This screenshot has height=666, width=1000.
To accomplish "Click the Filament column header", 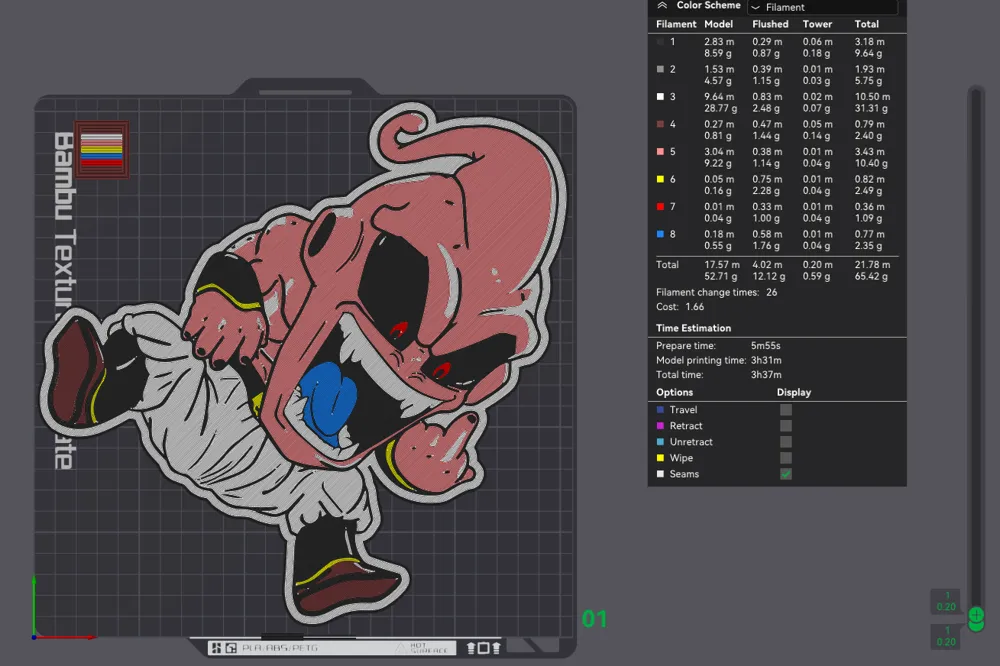I will (676, 24).
